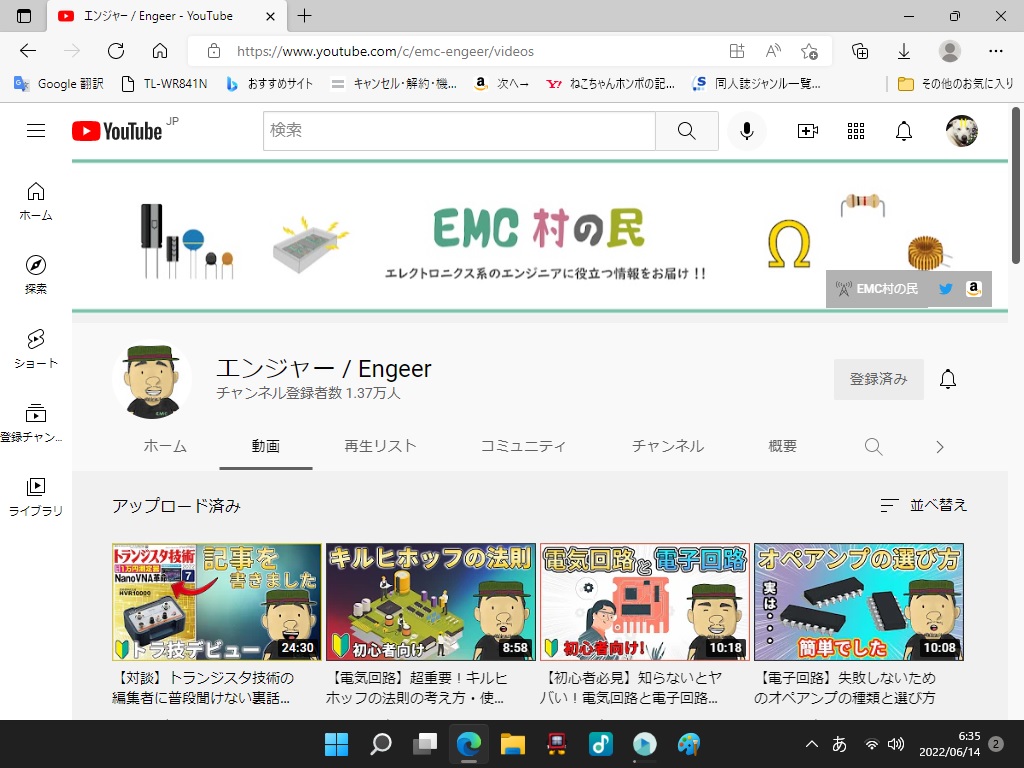1024x768 pixels.
Task: Open the channel's Twitter link
Action: [946, 289]
